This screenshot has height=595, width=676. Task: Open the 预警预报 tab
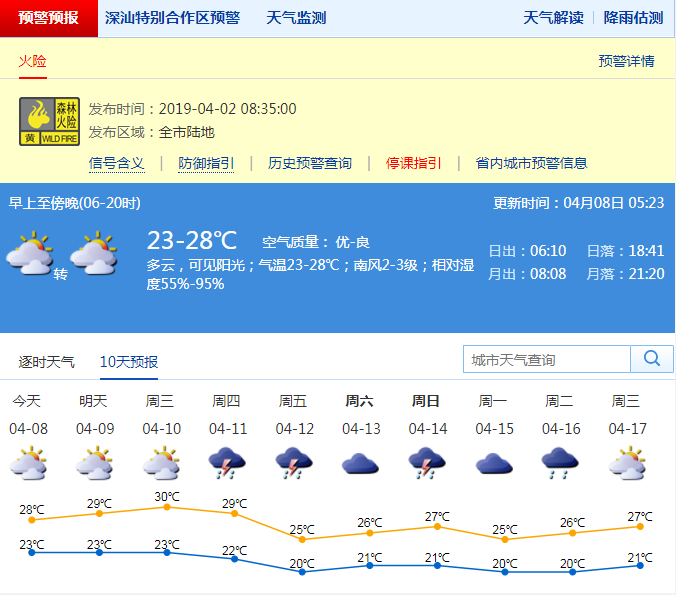[x=48, y=18]
